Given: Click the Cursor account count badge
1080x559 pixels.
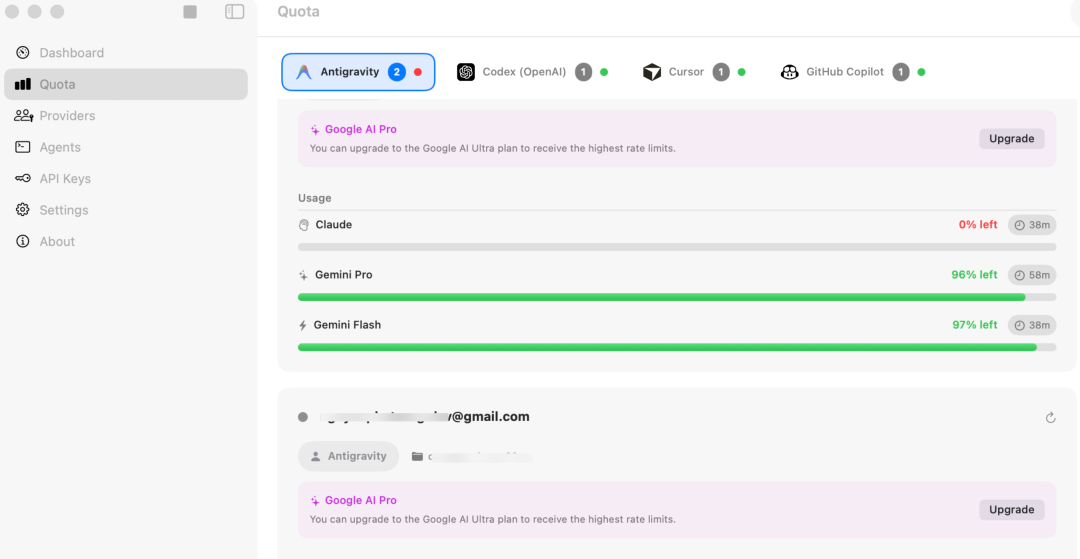Looking at the screenshot, I should 721,72.
